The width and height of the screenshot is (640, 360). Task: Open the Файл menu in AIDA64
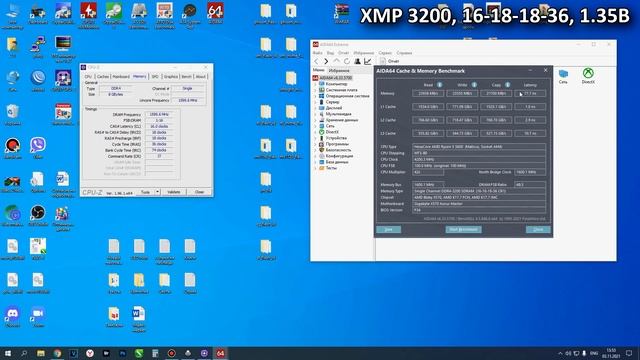tap(318, 53)
